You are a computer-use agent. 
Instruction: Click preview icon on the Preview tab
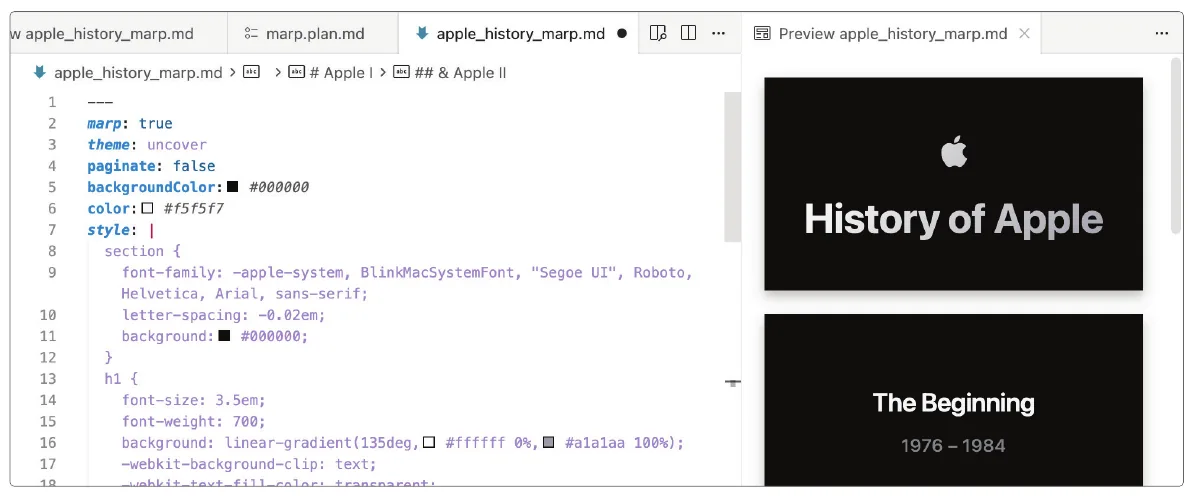click(762, 33)
